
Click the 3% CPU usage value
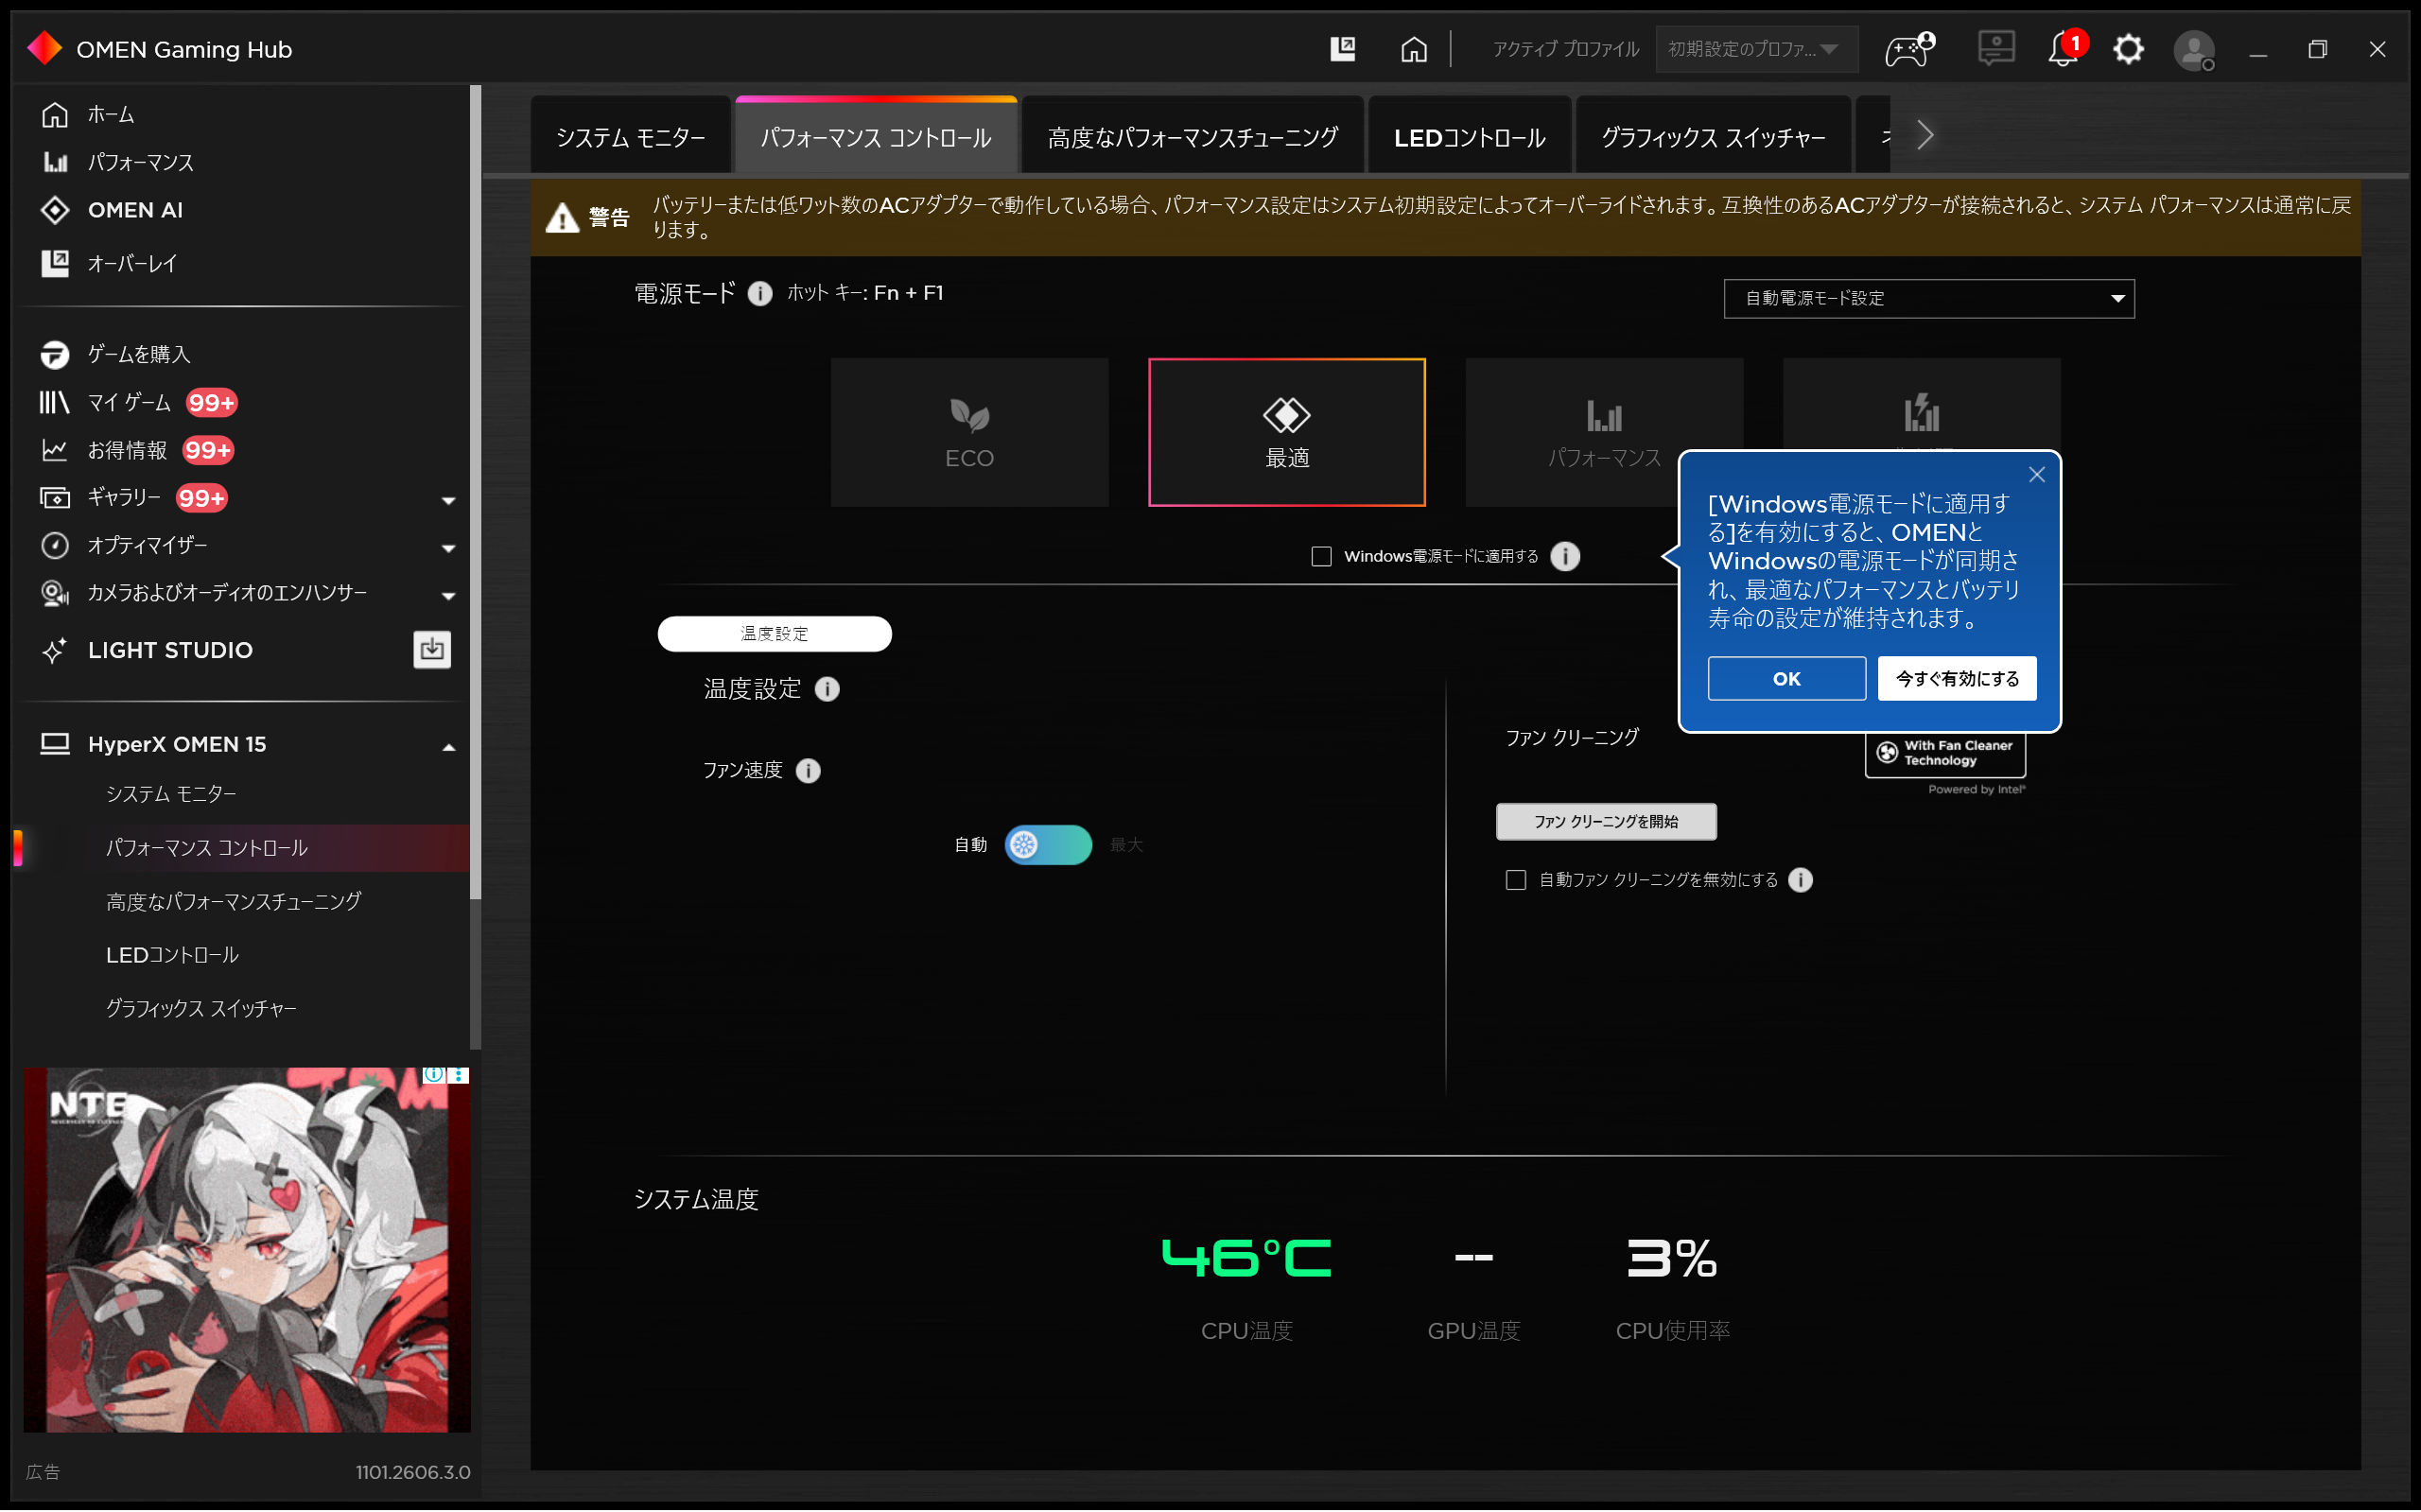pos(1671,1258)
